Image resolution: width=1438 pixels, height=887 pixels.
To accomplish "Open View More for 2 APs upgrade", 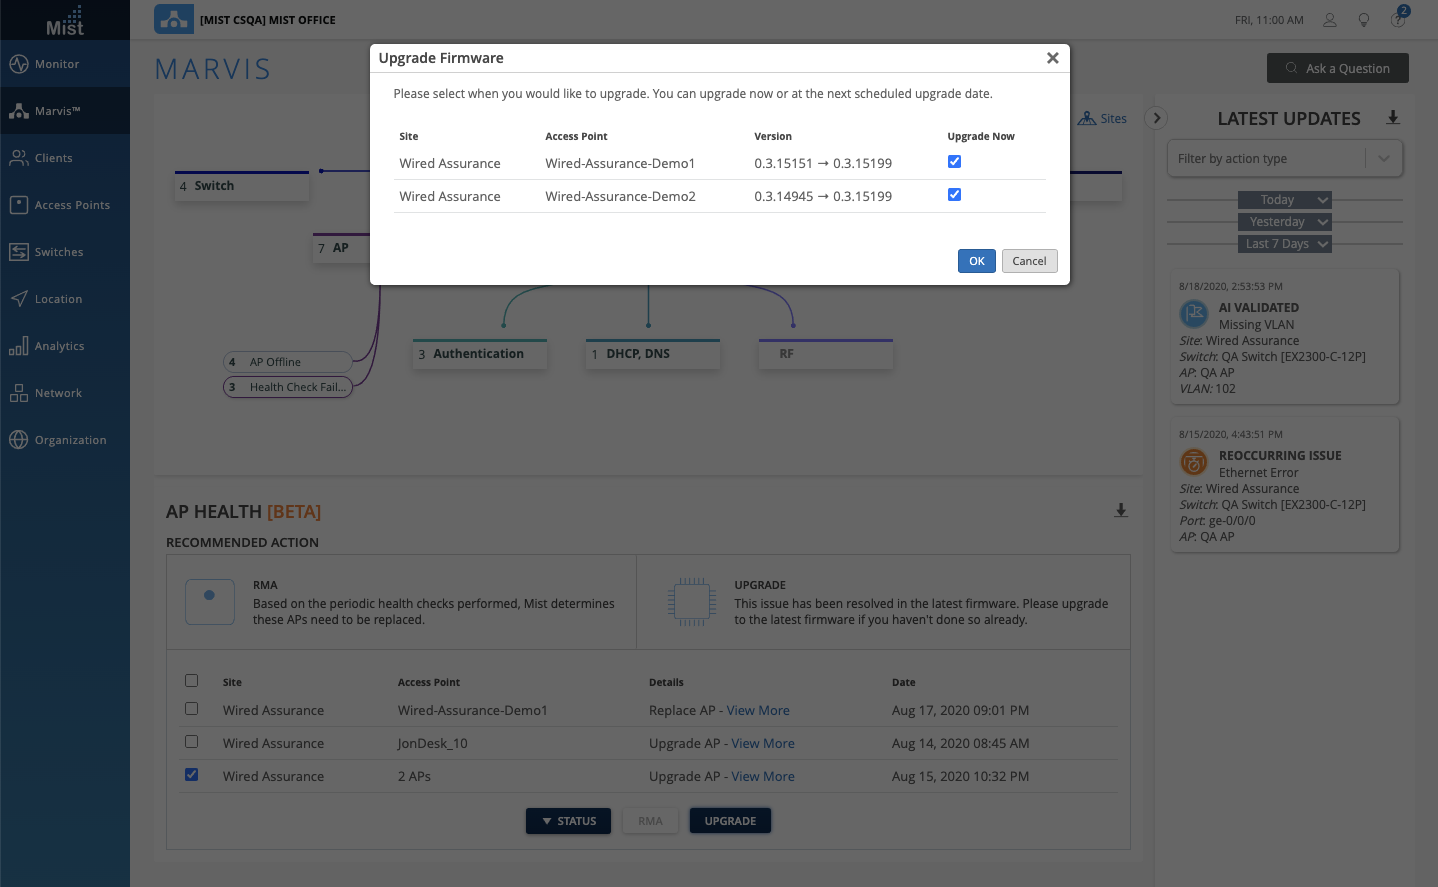I will pos(763,776).
